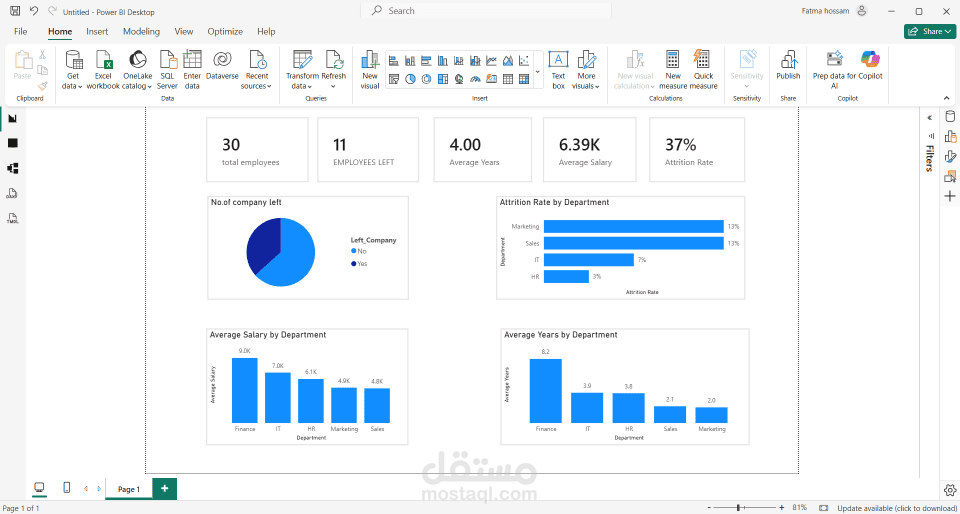Screen dimensions: 960x514
Task: Expand the Refresh dropdown arrow
Action: [334, 86]
